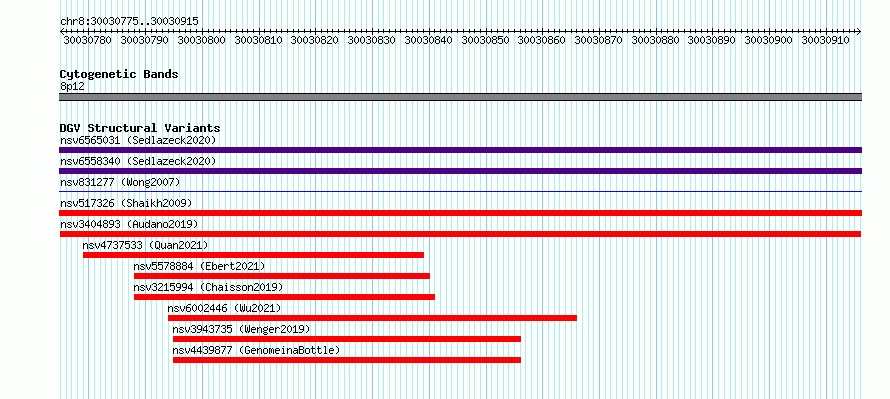The image size is (890, 399).
Task: Select the red bar under nsv3943735
Action: tap(347, 339)
